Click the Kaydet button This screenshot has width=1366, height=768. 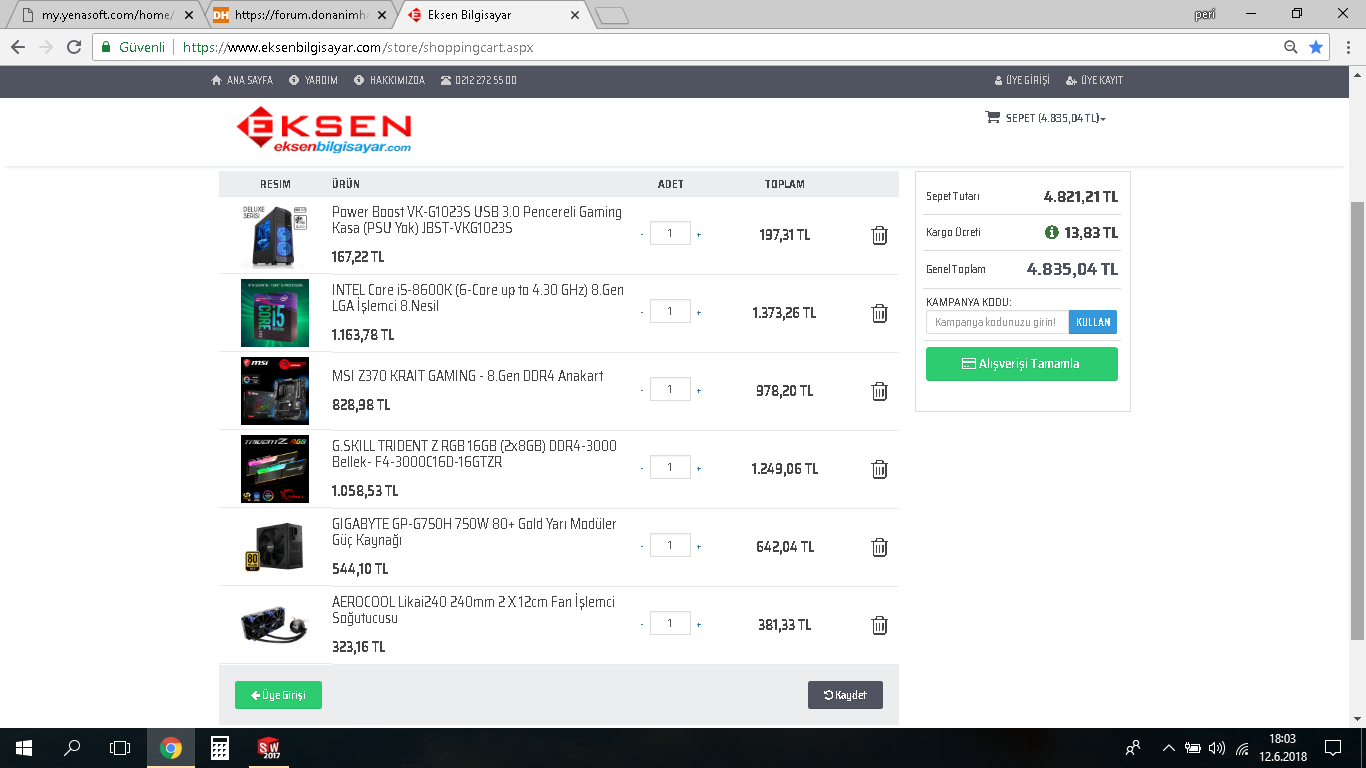[845, 695]
